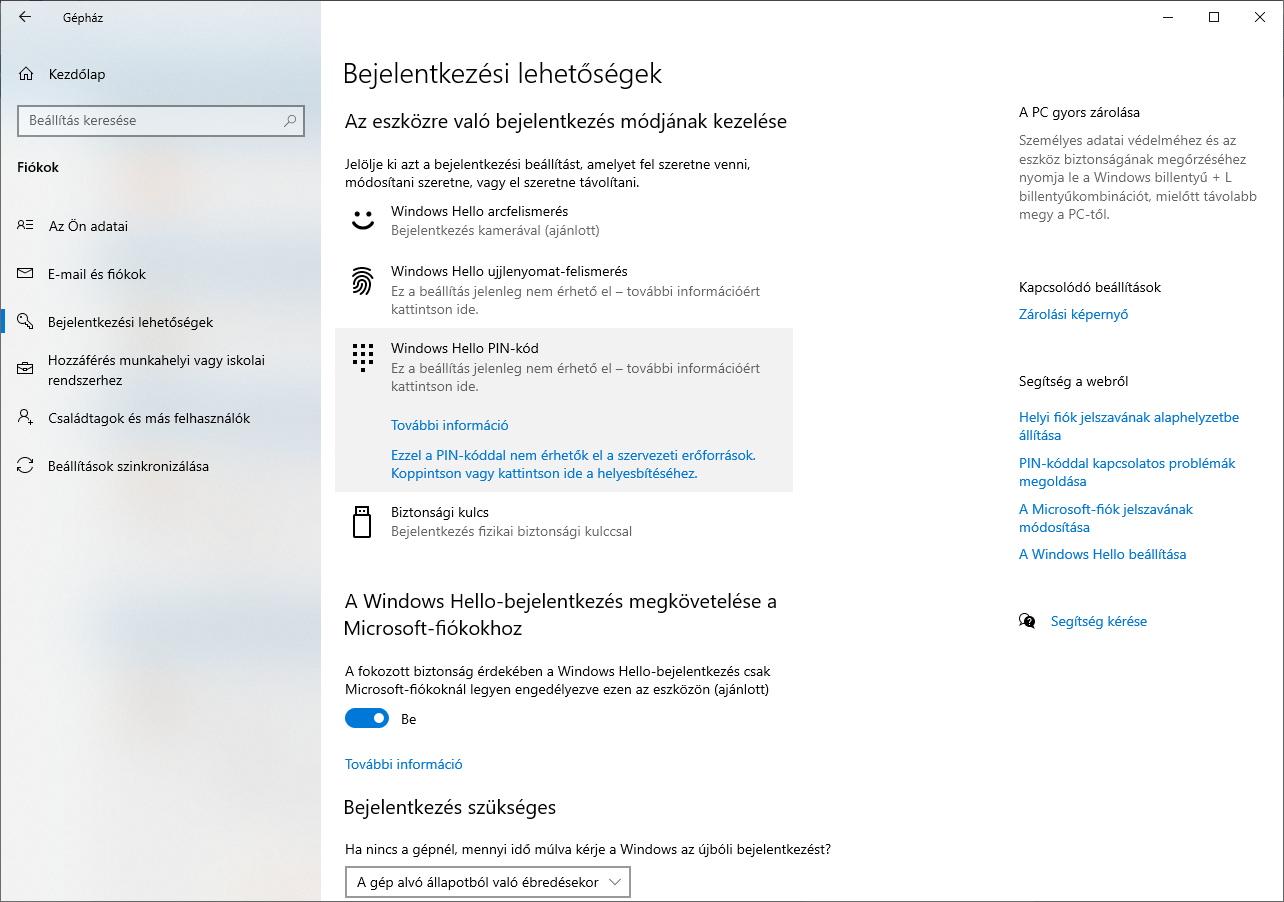Click the Segítség kérése link

pyautogui.click(x=1098, y=621)
